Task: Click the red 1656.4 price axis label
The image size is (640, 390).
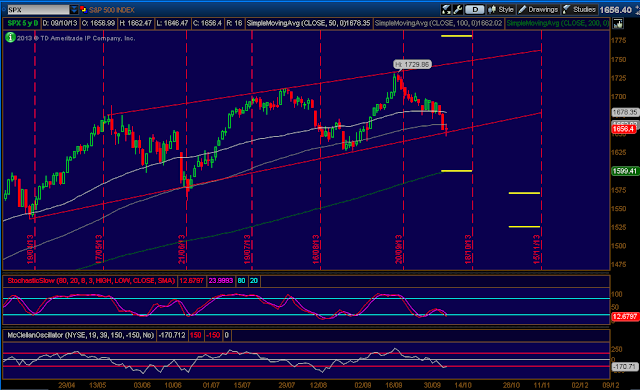Action: [624, 129]
